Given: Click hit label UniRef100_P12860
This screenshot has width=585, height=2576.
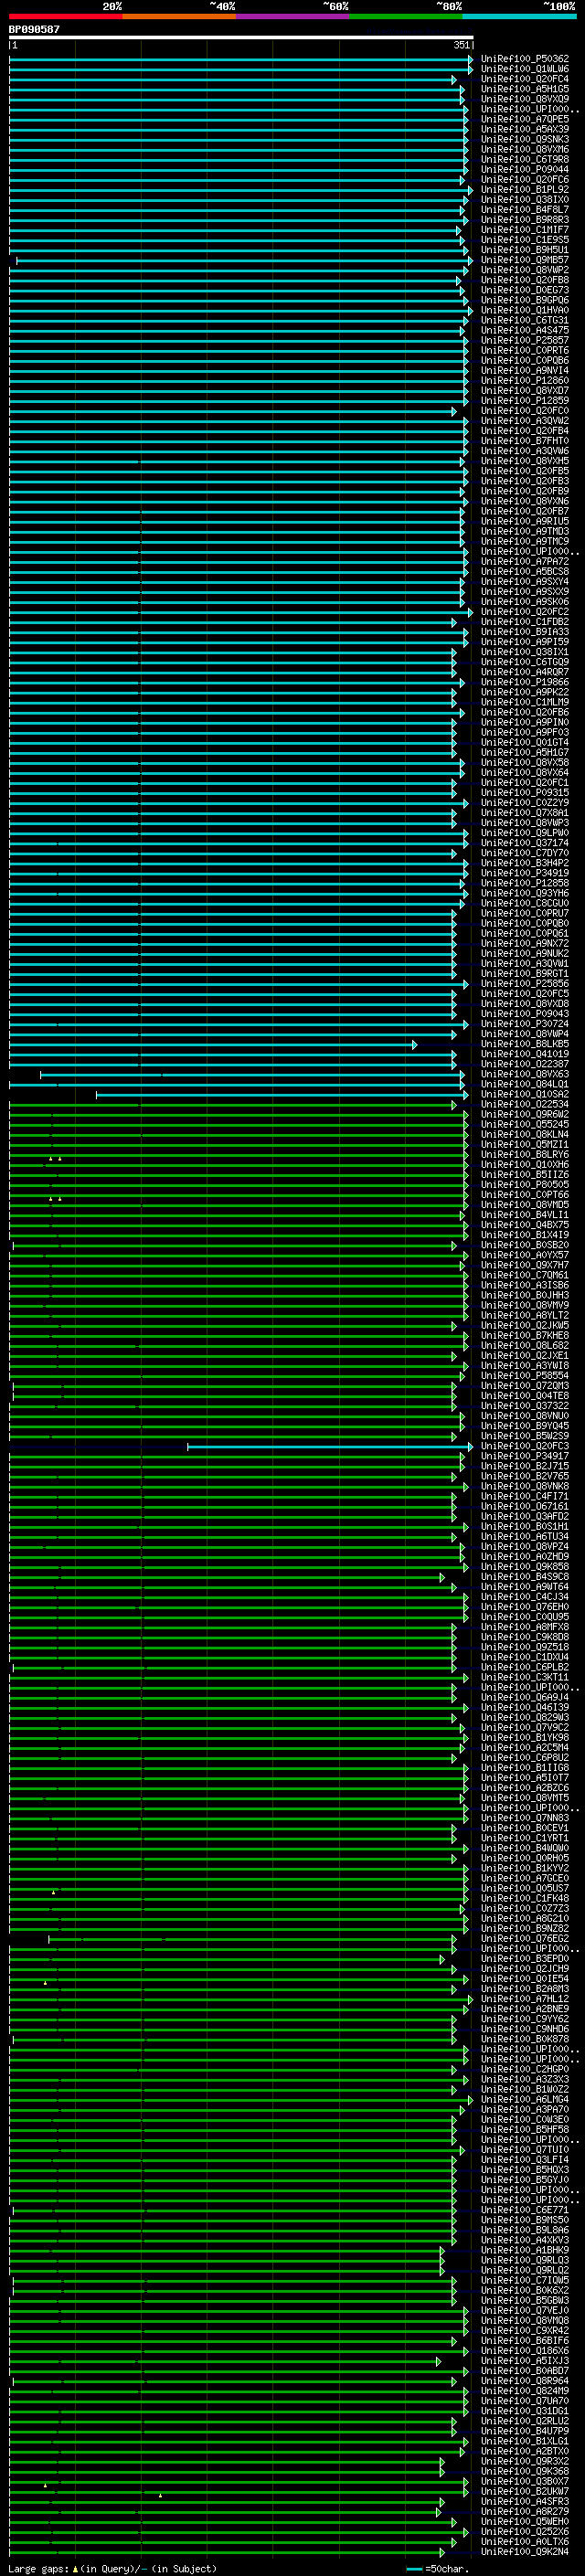Looking at the screenshot, I should (x=525, y=381).
